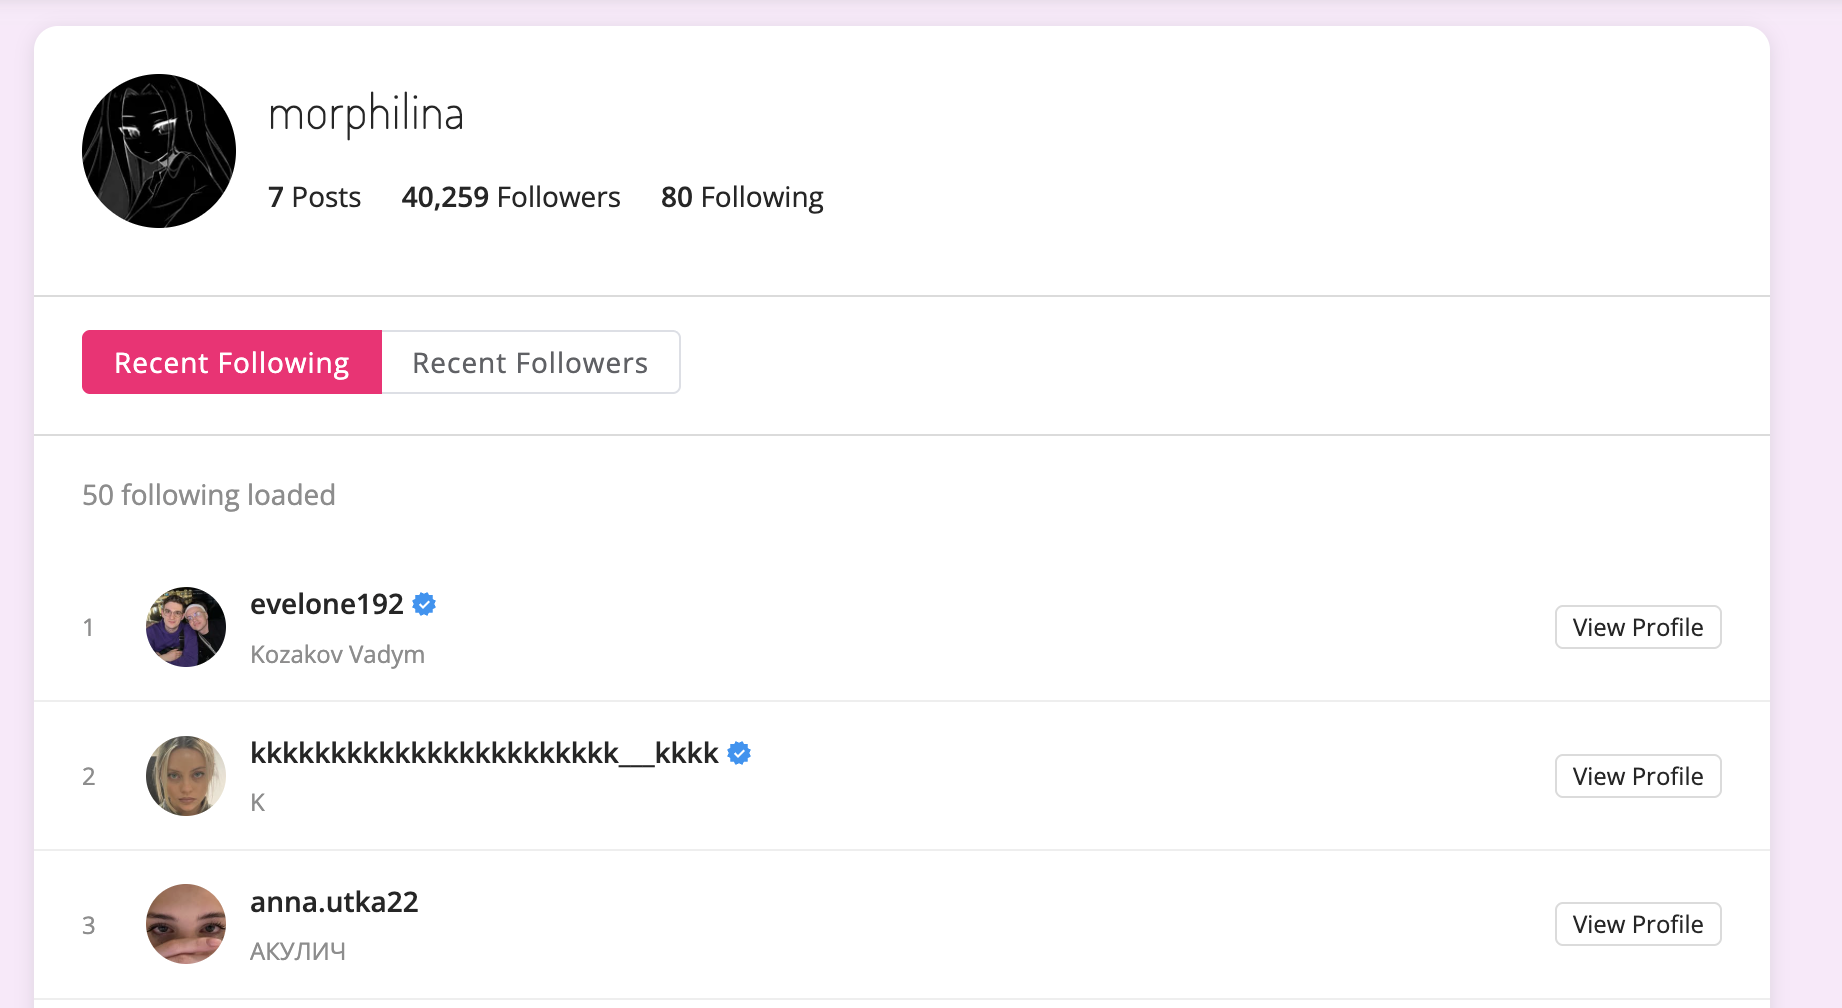This screenshot has width=1842, height=1008.
Task: Click the 7 Posts count
Action: (314, 197)
